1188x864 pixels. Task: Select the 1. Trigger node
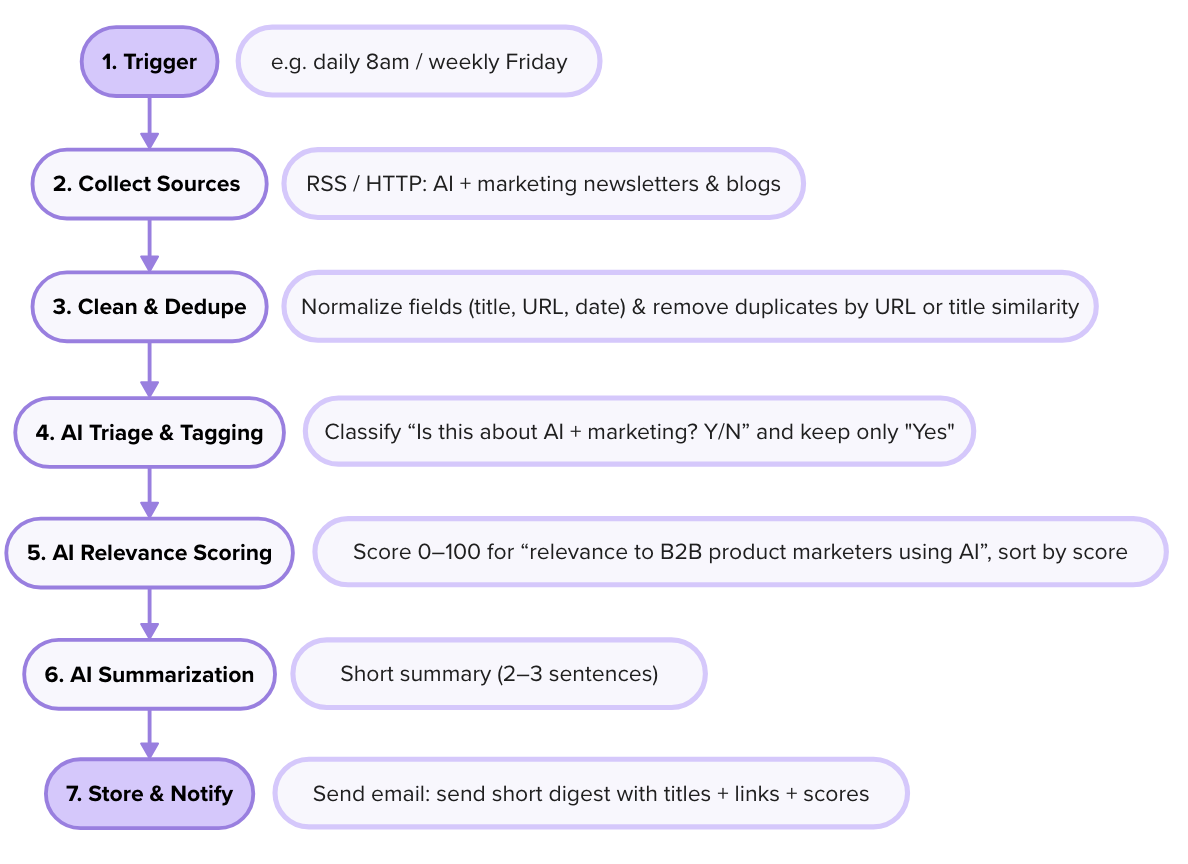(x=149, y=61)
